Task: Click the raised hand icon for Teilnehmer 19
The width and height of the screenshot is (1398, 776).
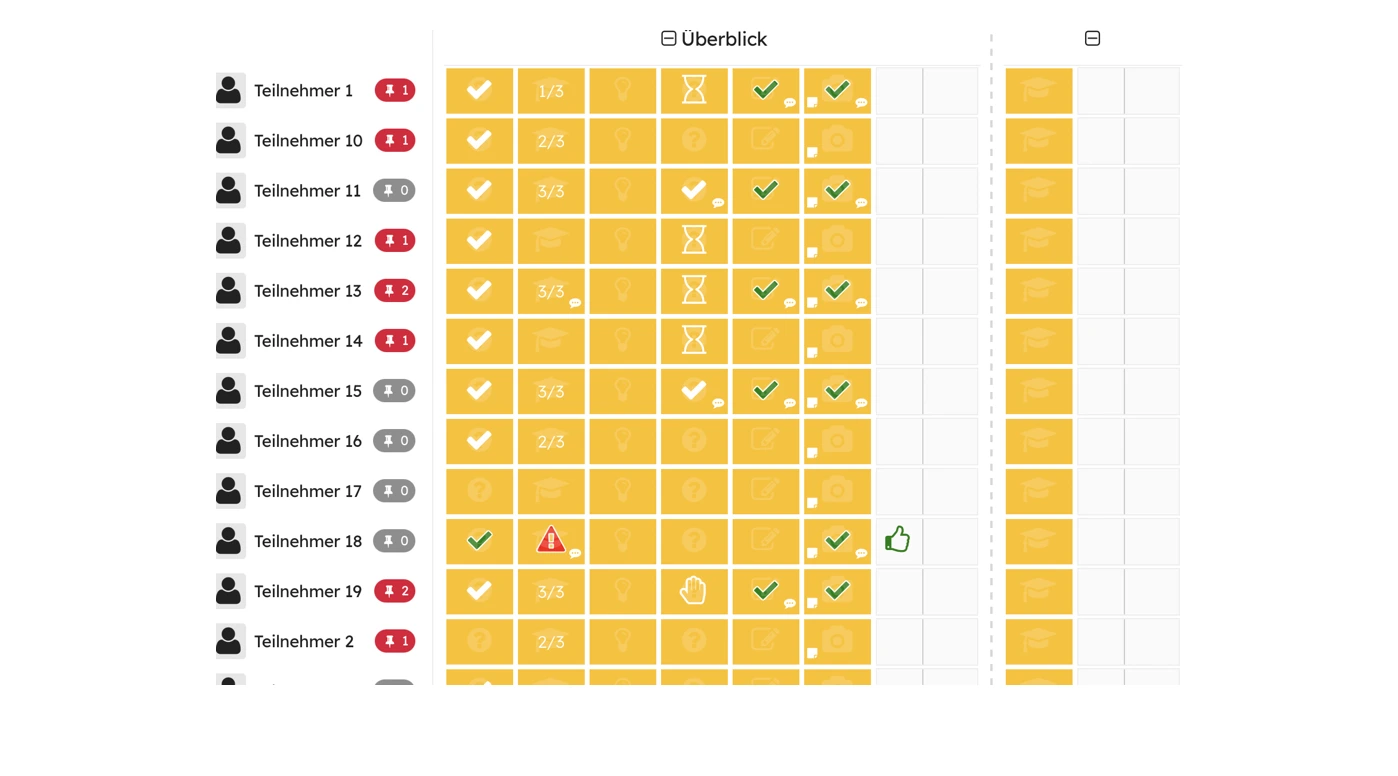Action: pos(693,591)
